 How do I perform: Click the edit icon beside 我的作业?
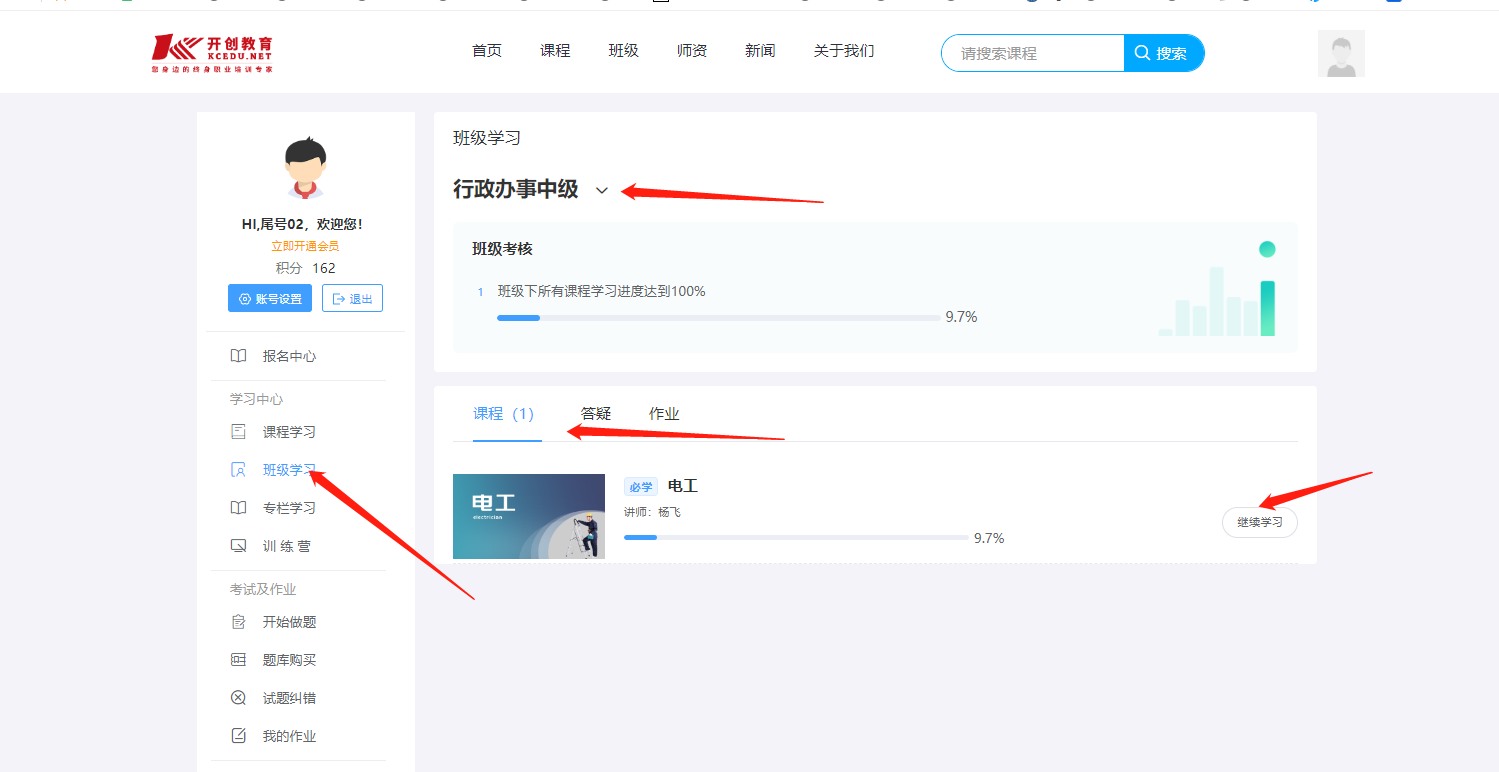(x=238, y=736)
